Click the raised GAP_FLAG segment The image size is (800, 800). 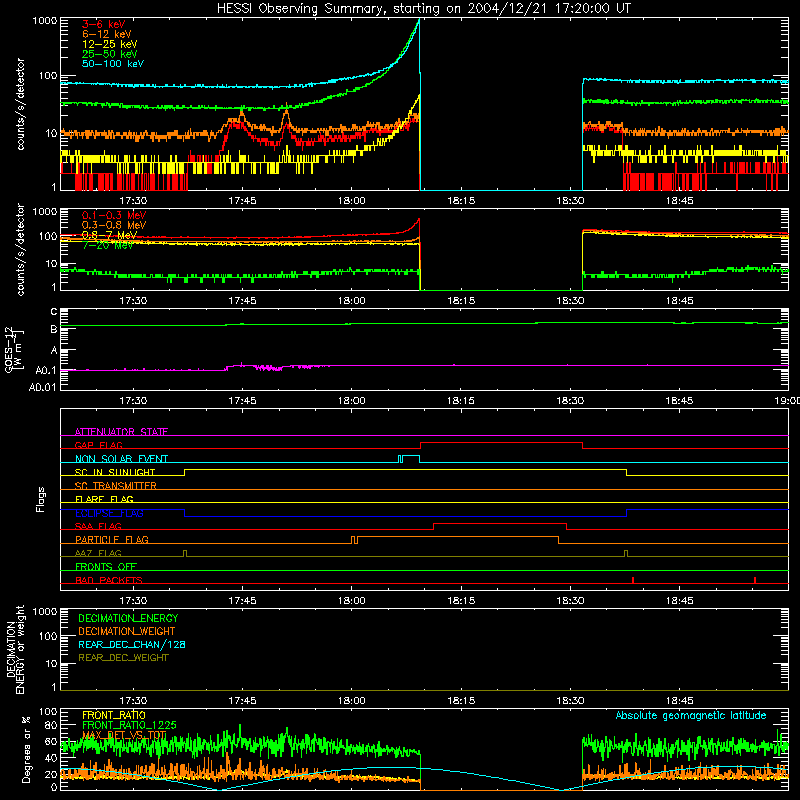(x=501, y=443)
